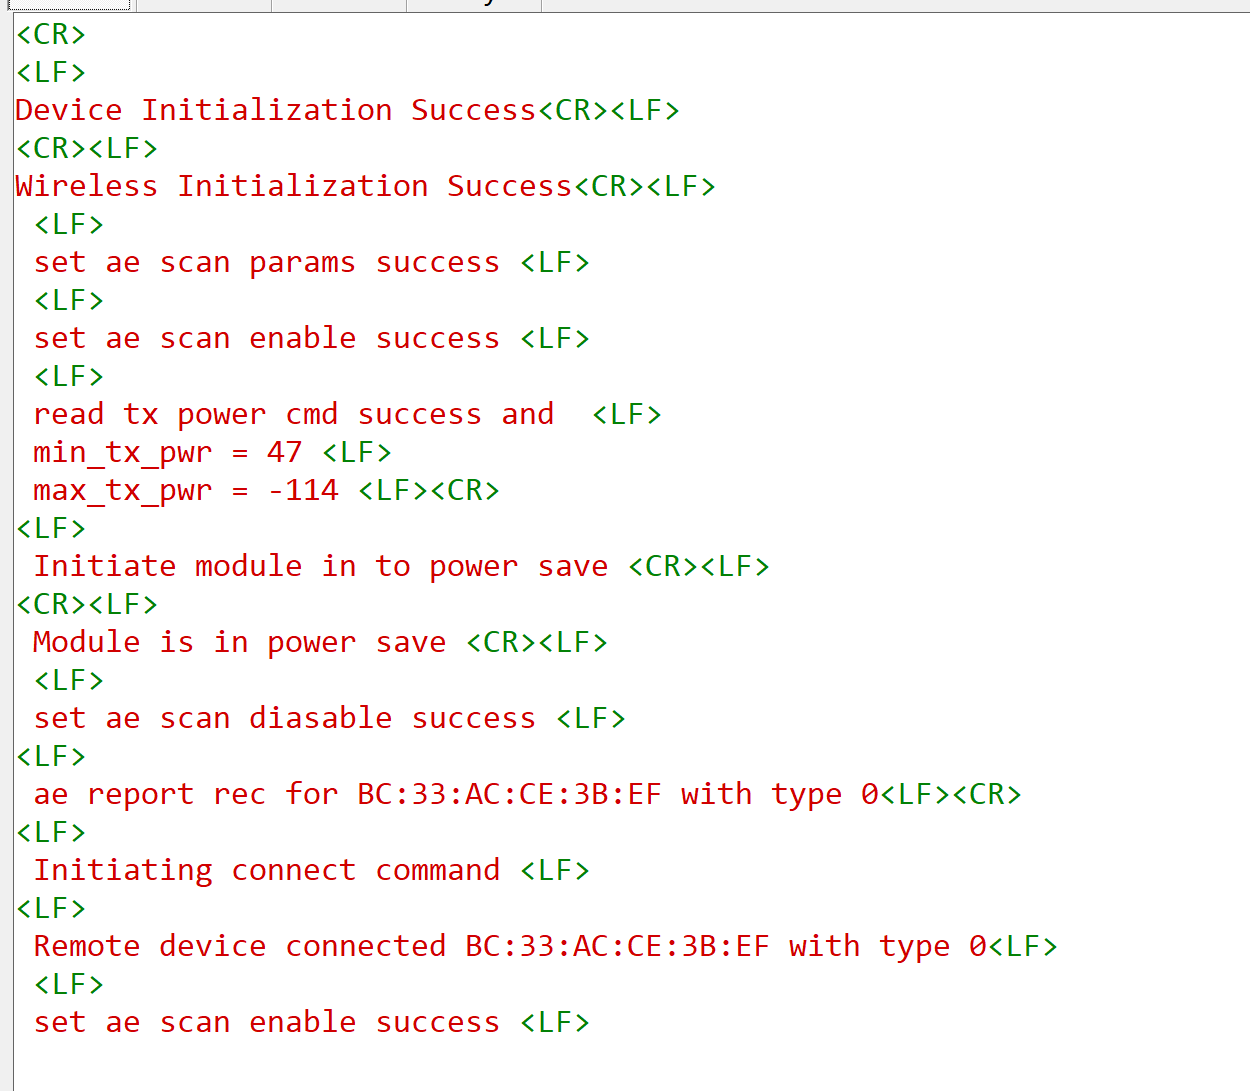Click the 'set ae scan params success' line
This screenshot has height=1091, width=1250.
click(x=266, y=262)
